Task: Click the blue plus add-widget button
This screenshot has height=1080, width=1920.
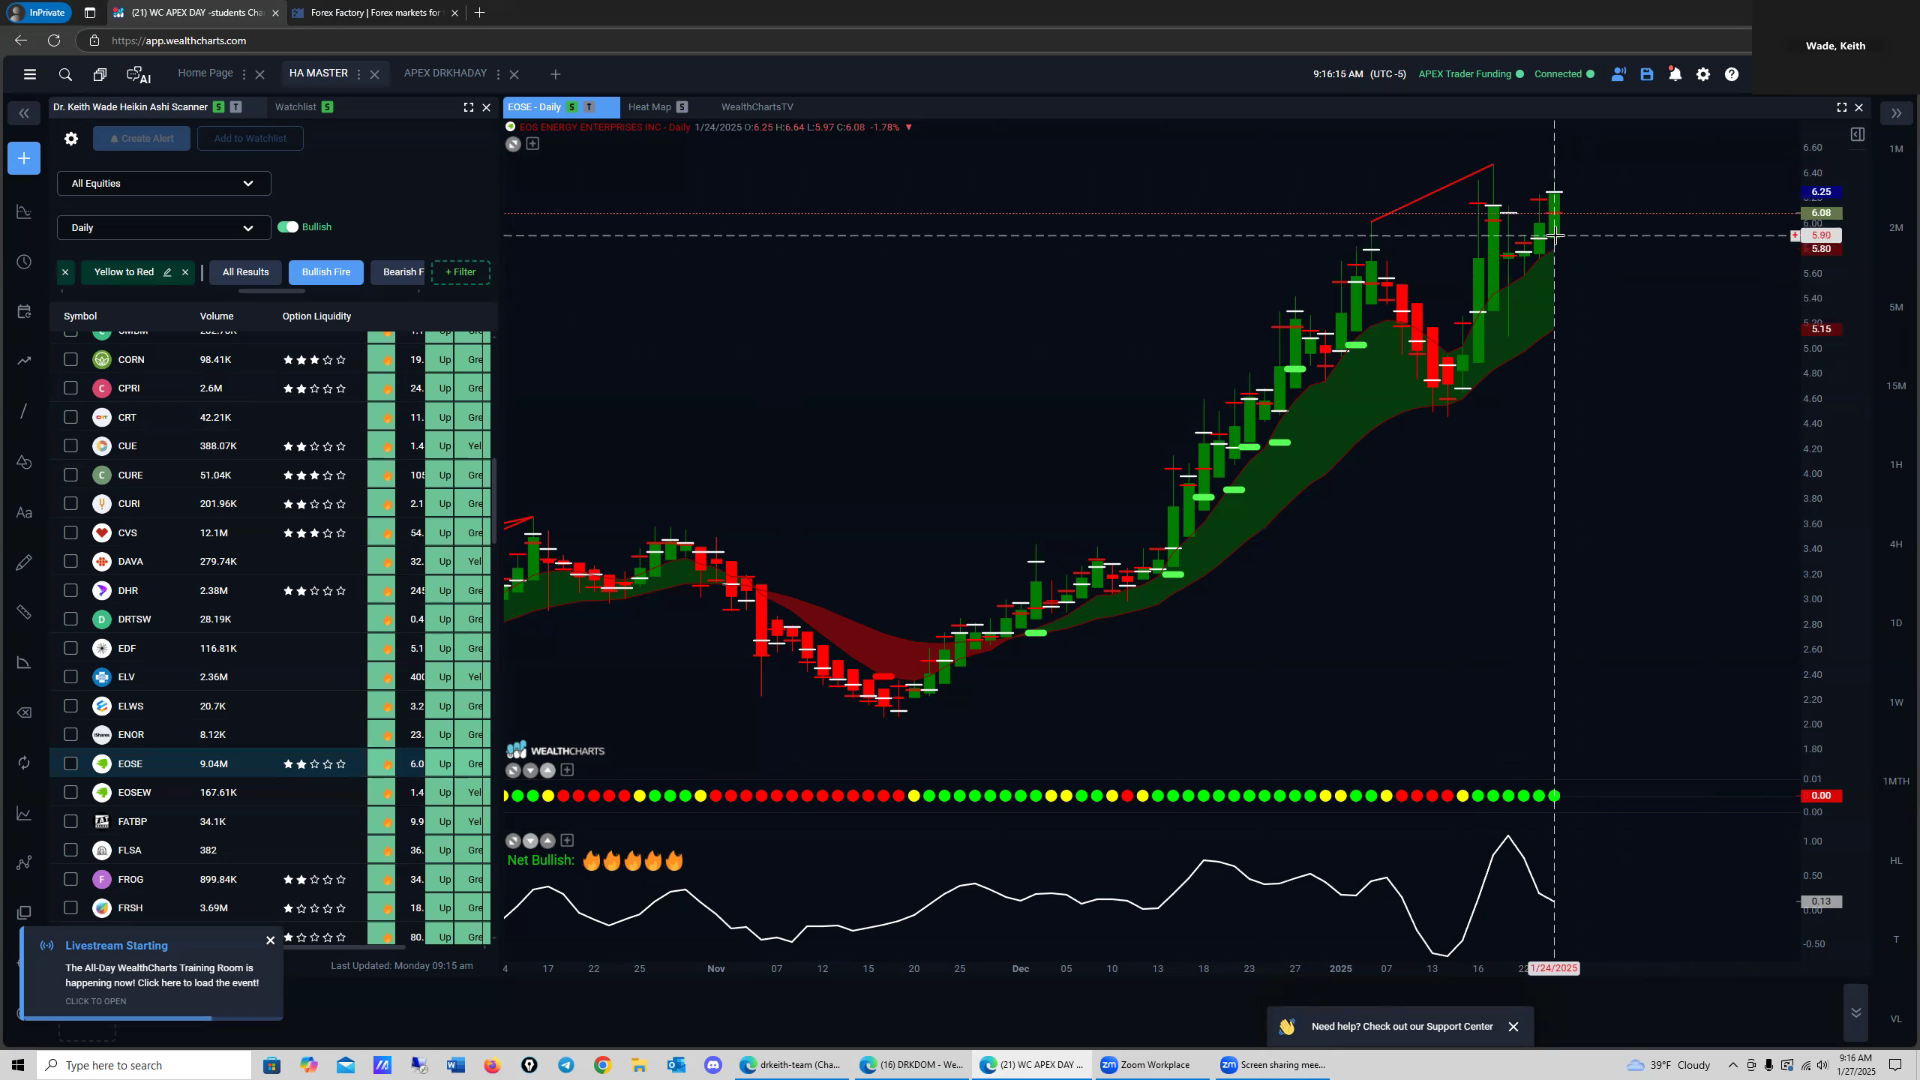Action: pyautogui.click(x=24, y=158)
